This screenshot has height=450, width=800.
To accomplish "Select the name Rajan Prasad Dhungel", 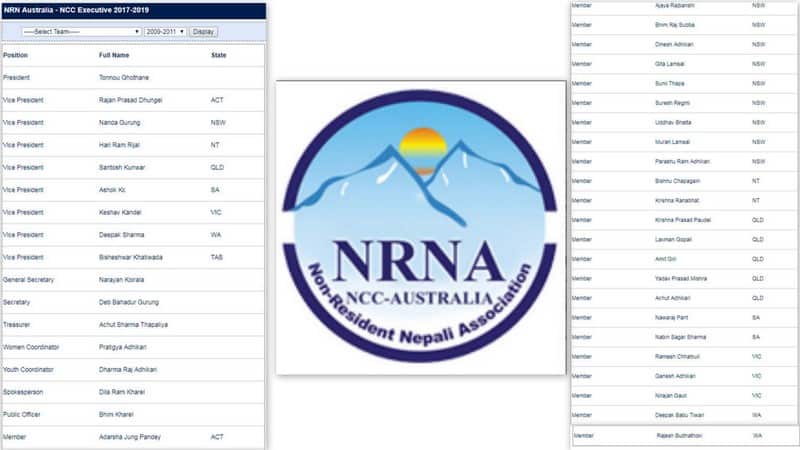I will [x=131, y=100].
